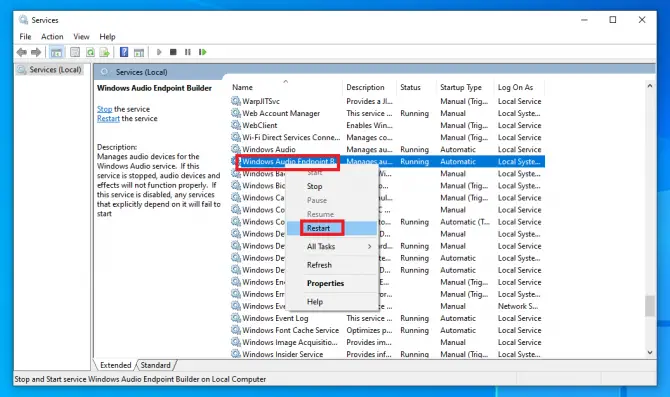
Task: Select Services (Local) tree node
Action: click(x=50, y=70)
